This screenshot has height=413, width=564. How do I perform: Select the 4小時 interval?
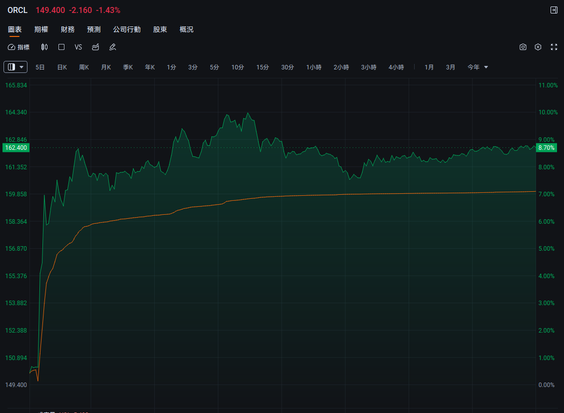point(396,67)
